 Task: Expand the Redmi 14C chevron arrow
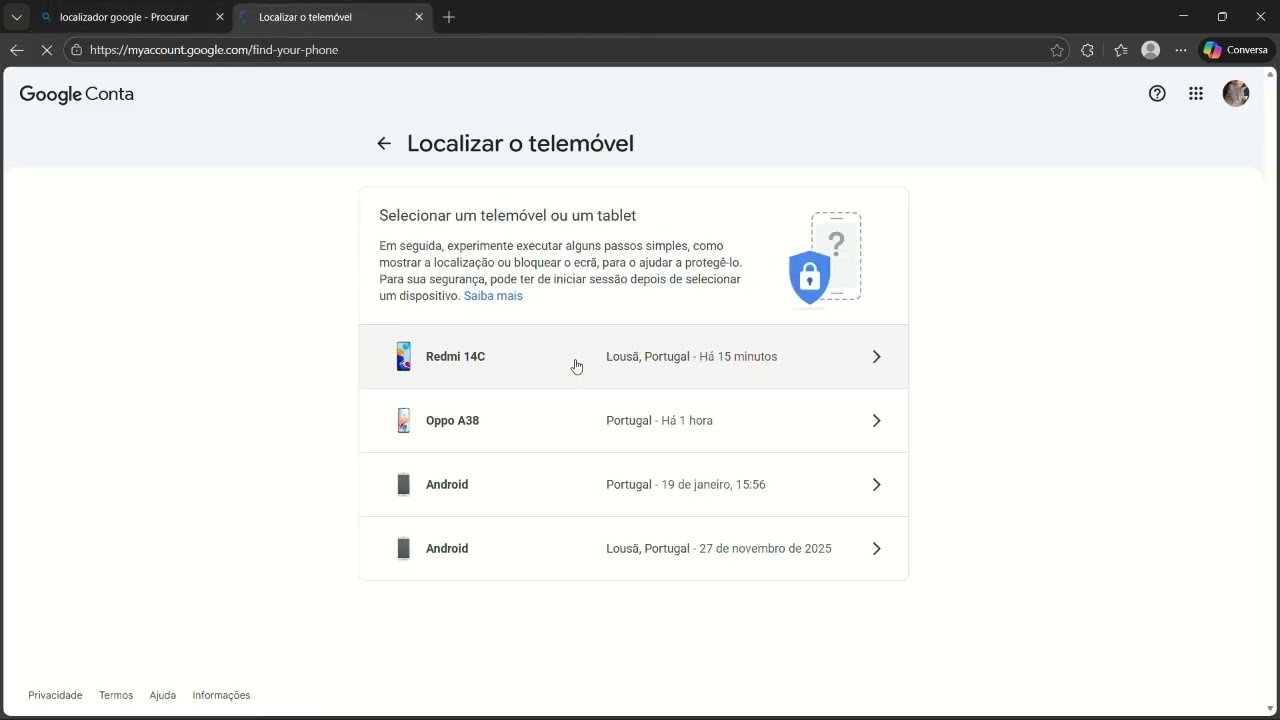click(x=876, y=357)
